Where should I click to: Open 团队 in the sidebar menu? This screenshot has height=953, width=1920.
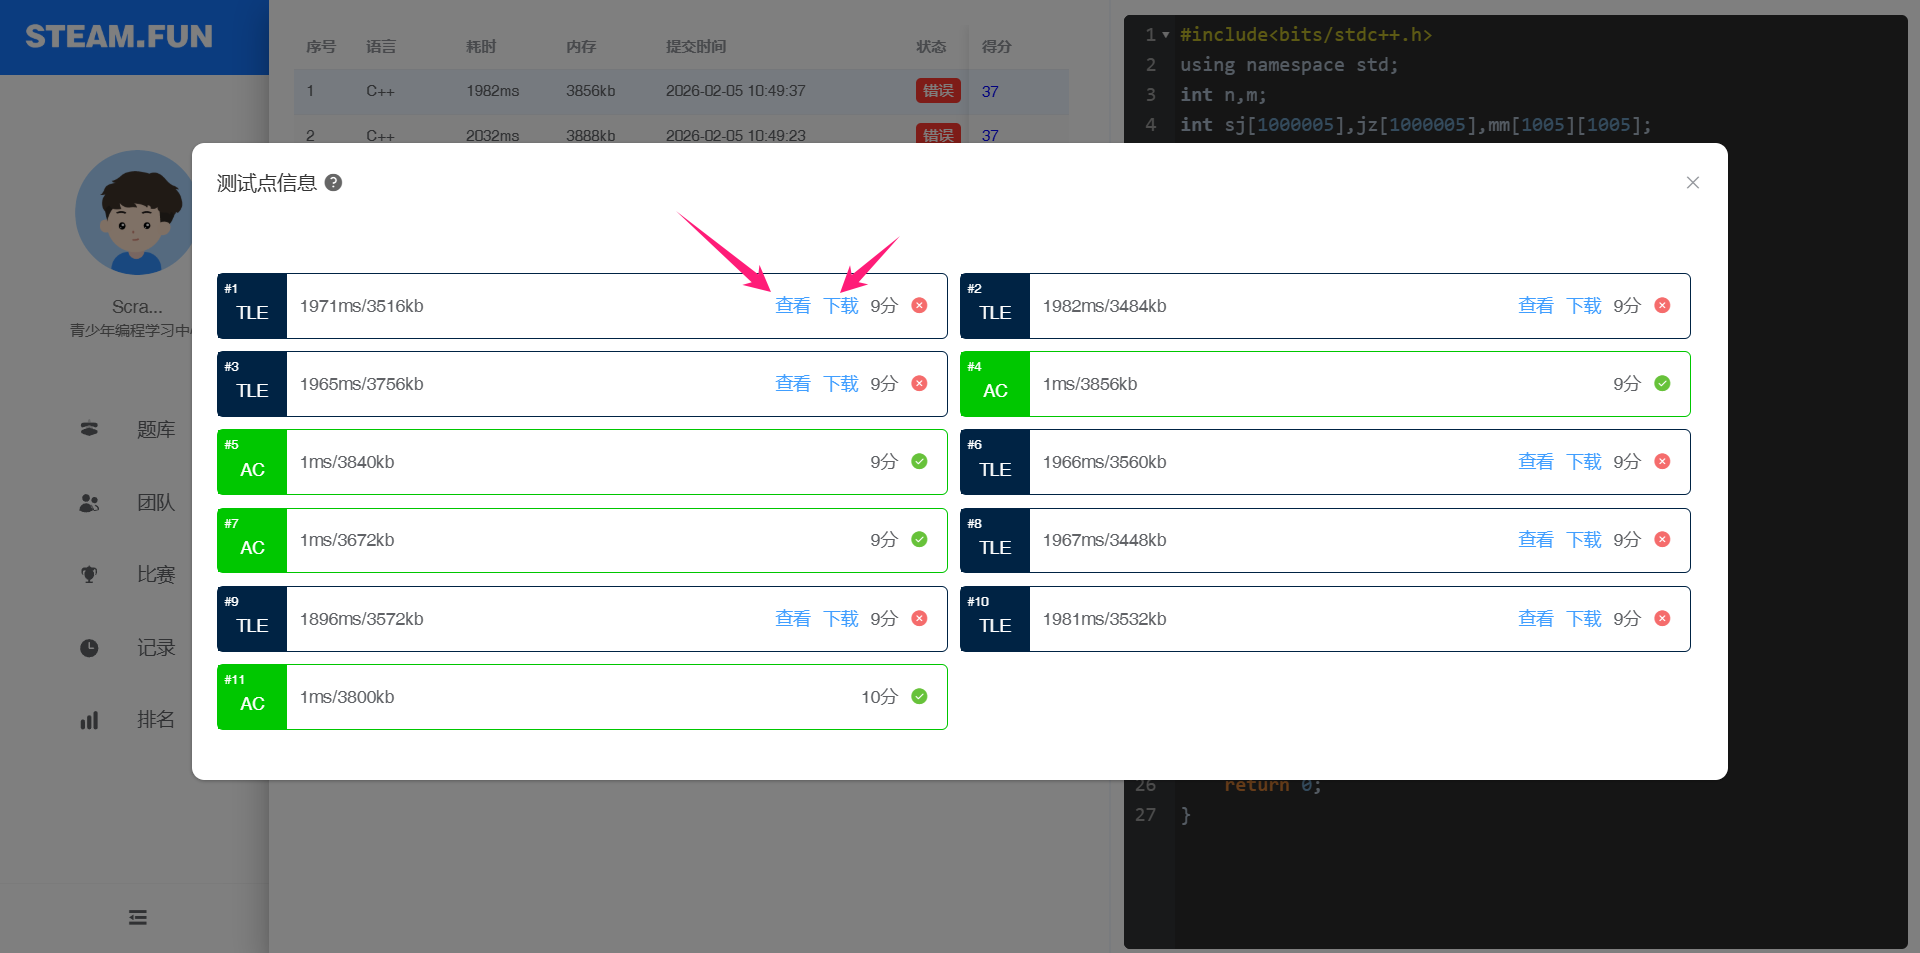coord(156,503)
